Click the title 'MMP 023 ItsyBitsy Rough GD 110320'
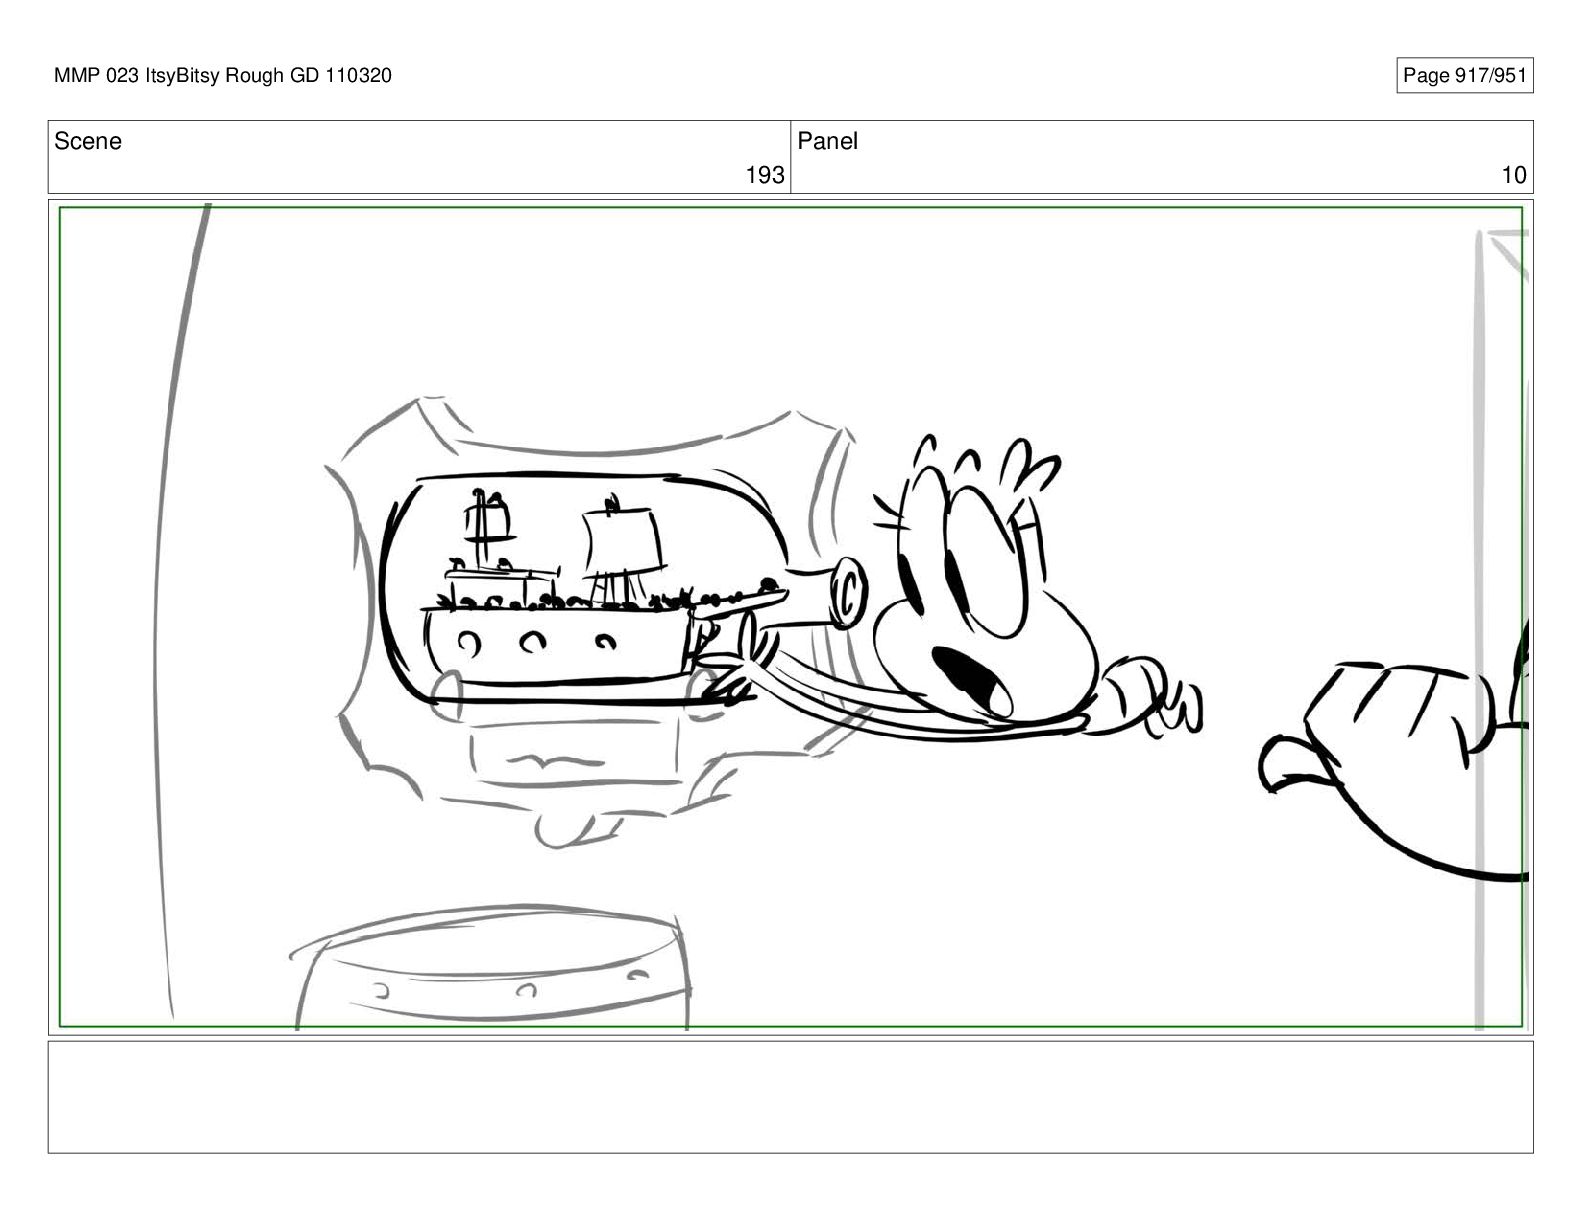Screen dimensions: 1582x1225 pyautogui.click(x=223, y=75)
